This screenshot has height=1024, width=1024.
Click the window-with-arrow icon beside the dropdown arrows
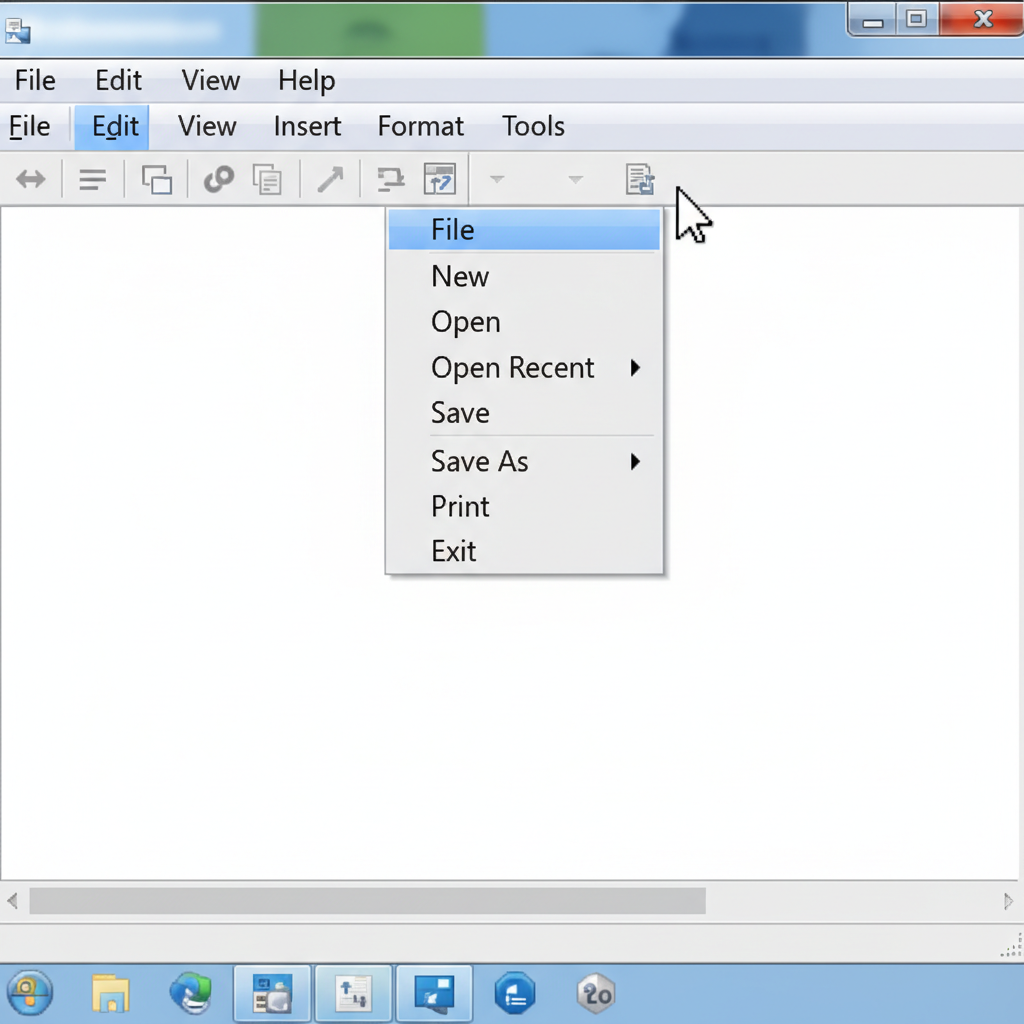click(440, 180)
